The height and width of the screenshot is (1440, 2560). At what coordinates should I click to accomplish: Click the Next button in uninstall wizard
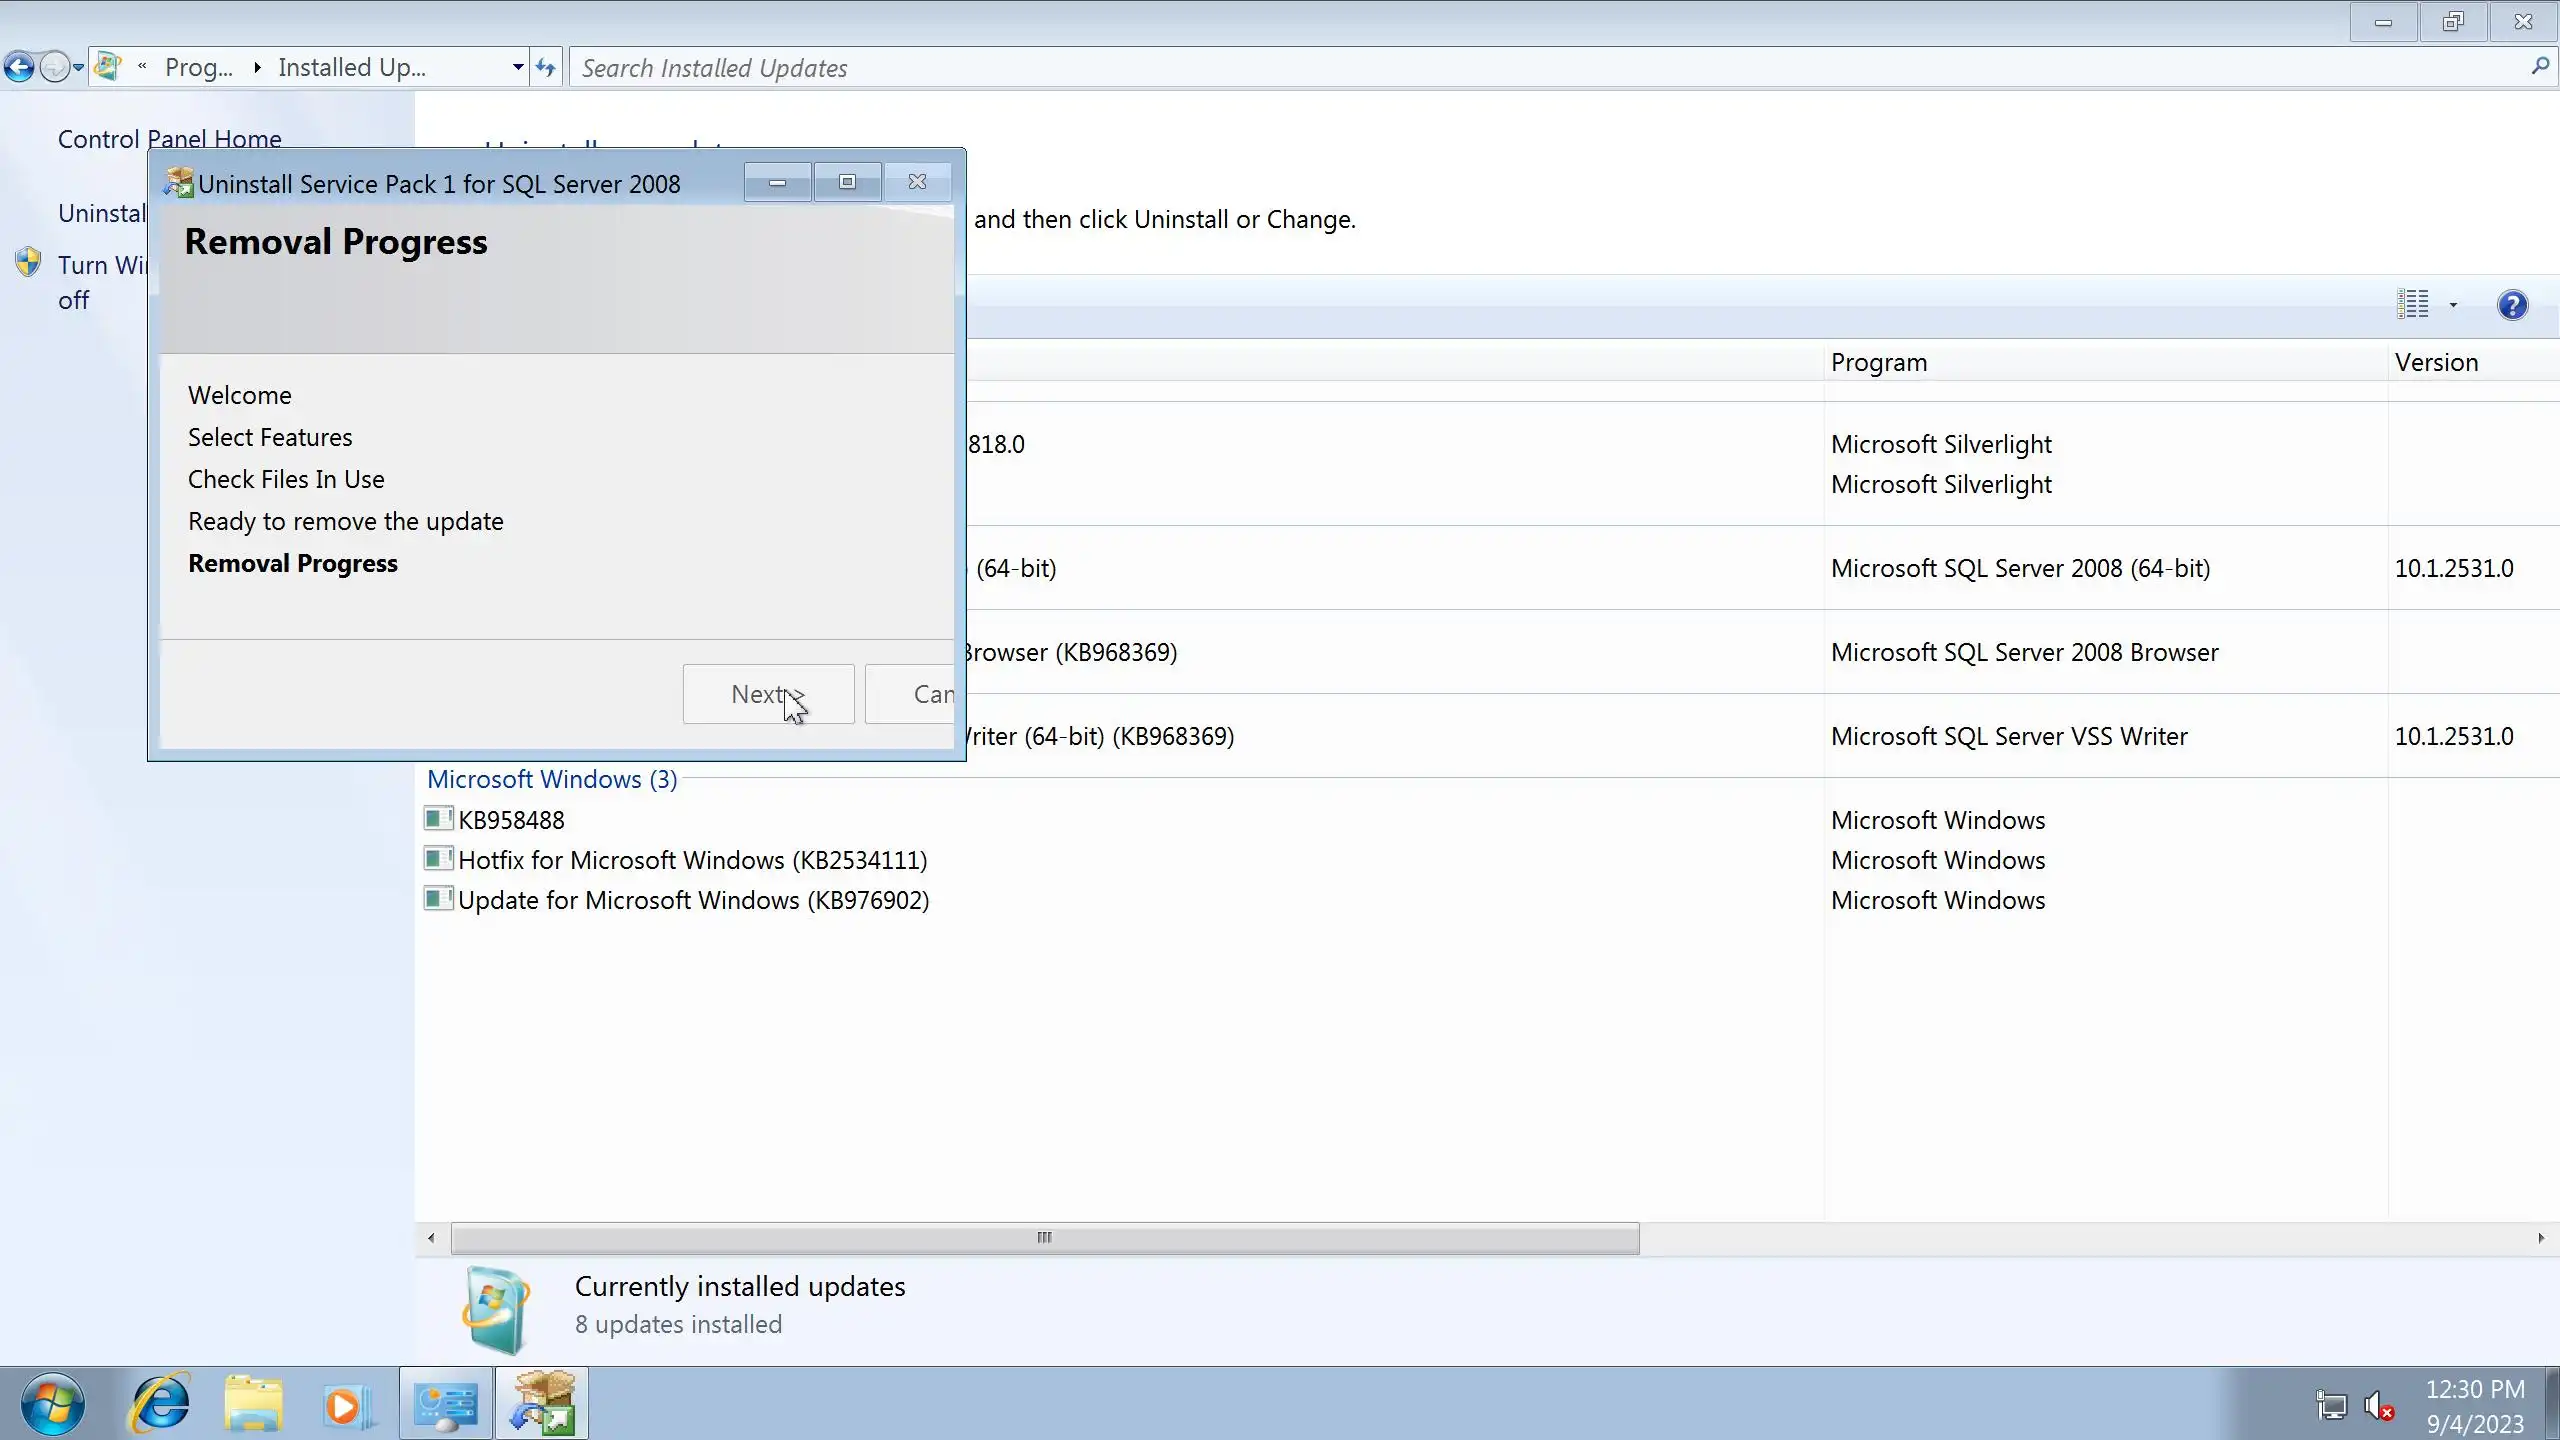point(767,694)
